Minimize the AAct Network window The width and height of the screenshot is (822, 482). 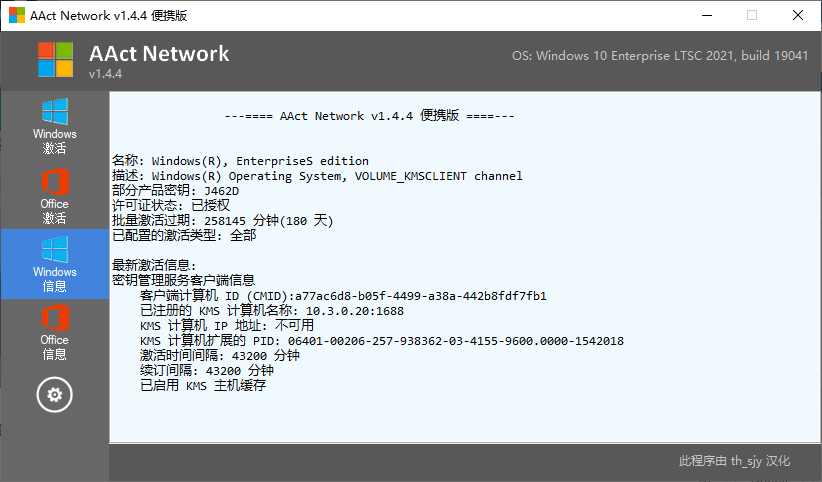point(706,15)
